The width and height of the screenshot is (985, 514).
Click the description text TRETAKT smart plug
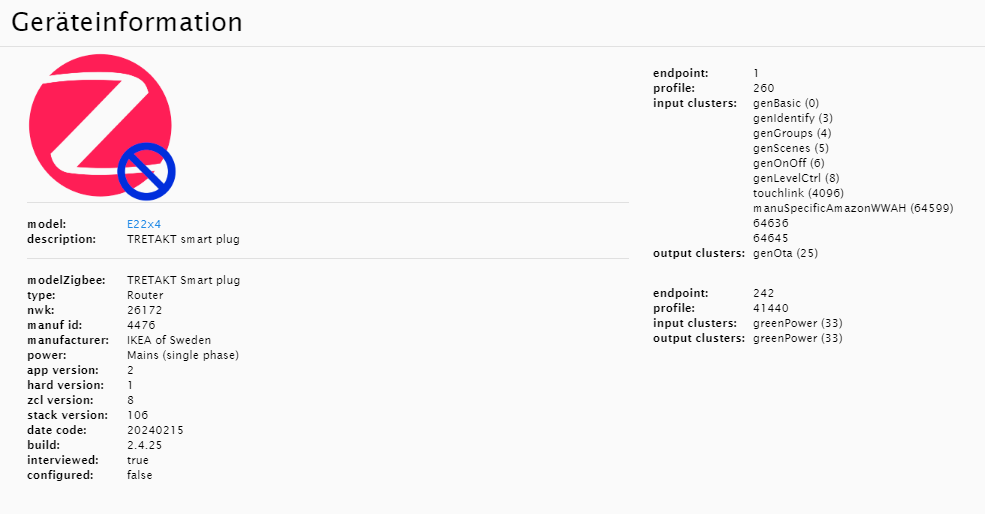click(x=183, y=239)
